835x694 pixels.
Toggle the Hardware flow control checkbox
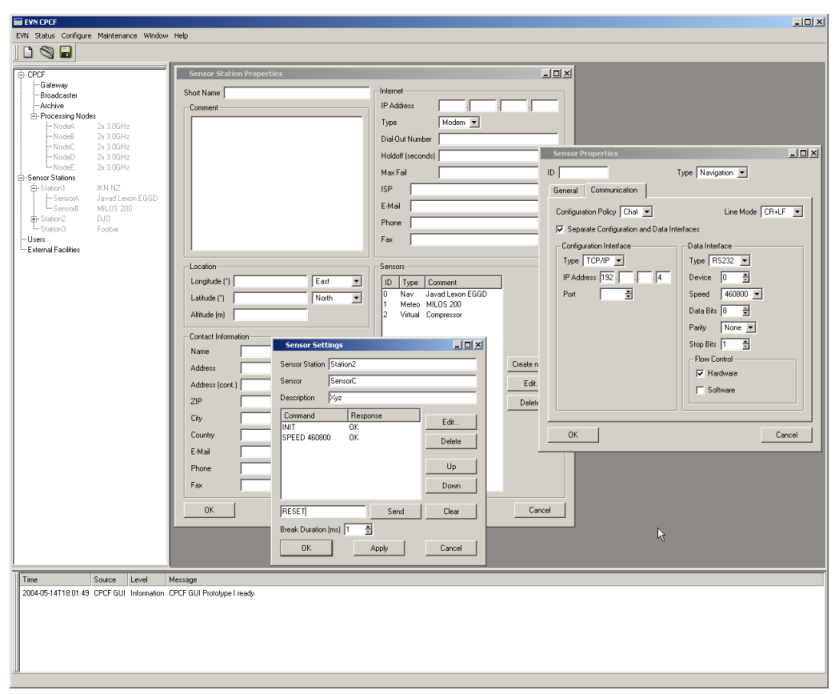pyautogui.click(x=700, y=373)
